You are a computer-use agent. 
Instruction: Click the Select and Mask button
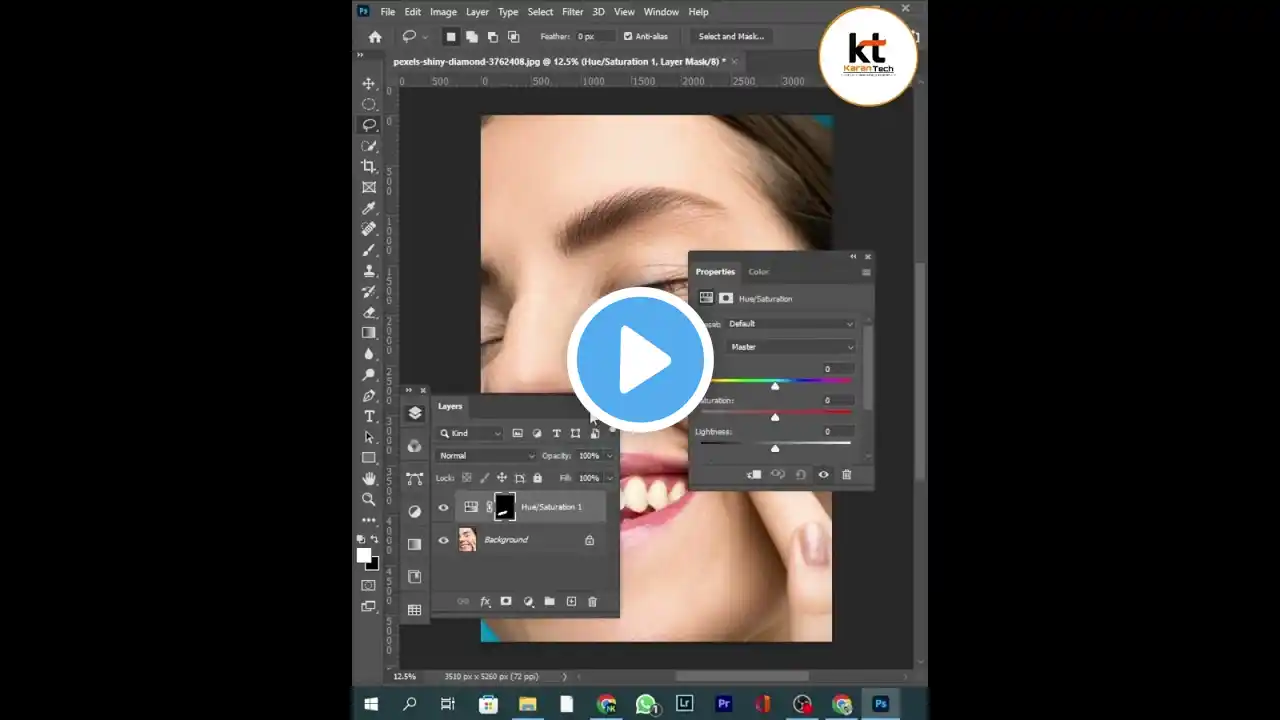click(731, 36)
